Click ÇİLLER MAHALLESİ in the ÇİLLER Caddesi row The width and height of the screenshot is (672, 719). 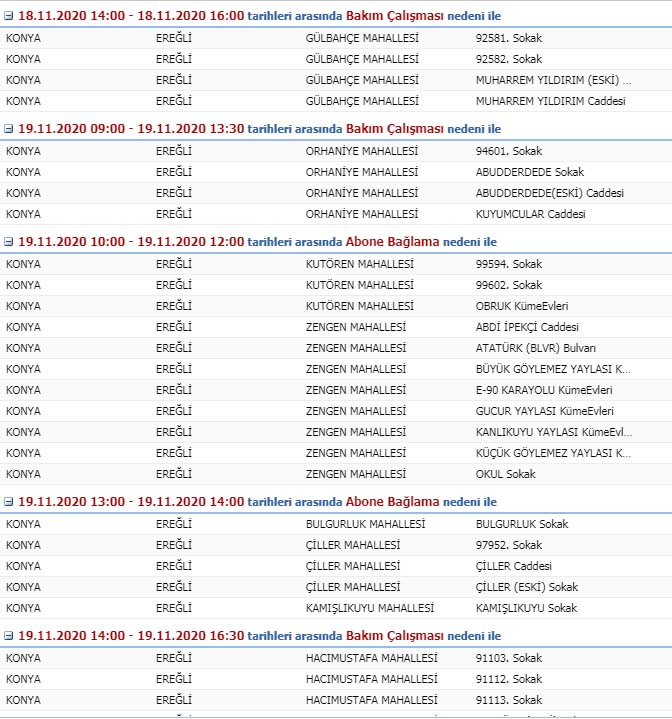tap(353, 566)
